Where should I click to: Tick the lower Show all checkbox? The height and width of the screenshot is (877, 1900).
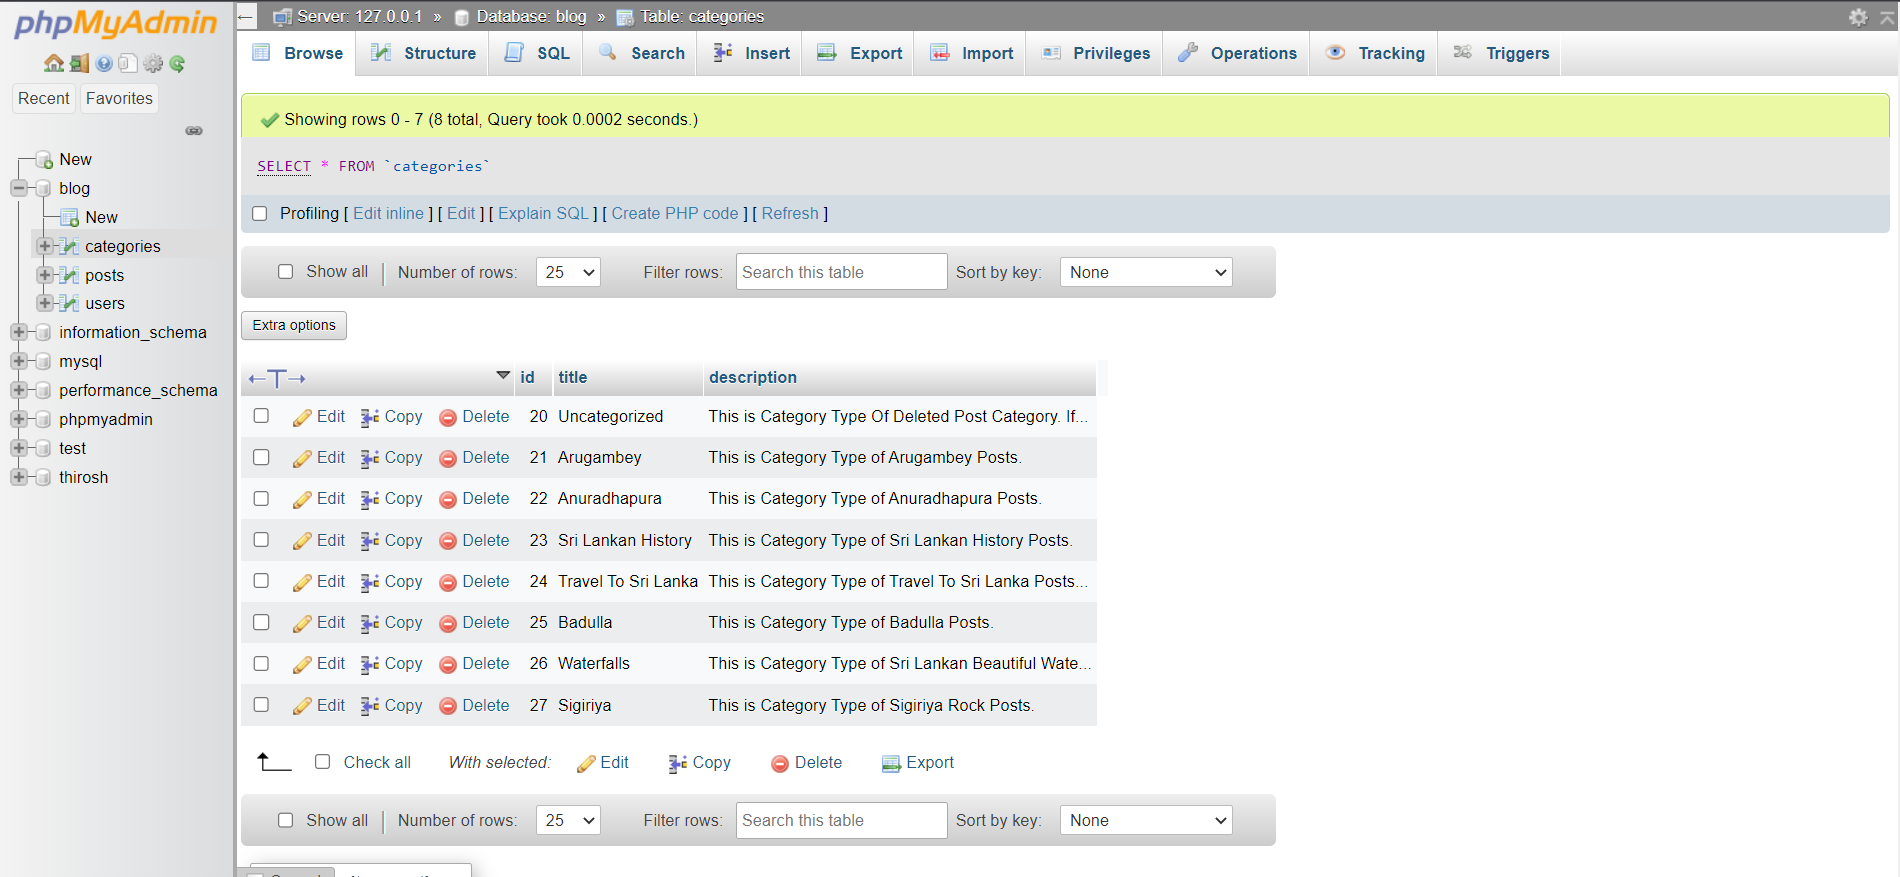tap(286, 820)
